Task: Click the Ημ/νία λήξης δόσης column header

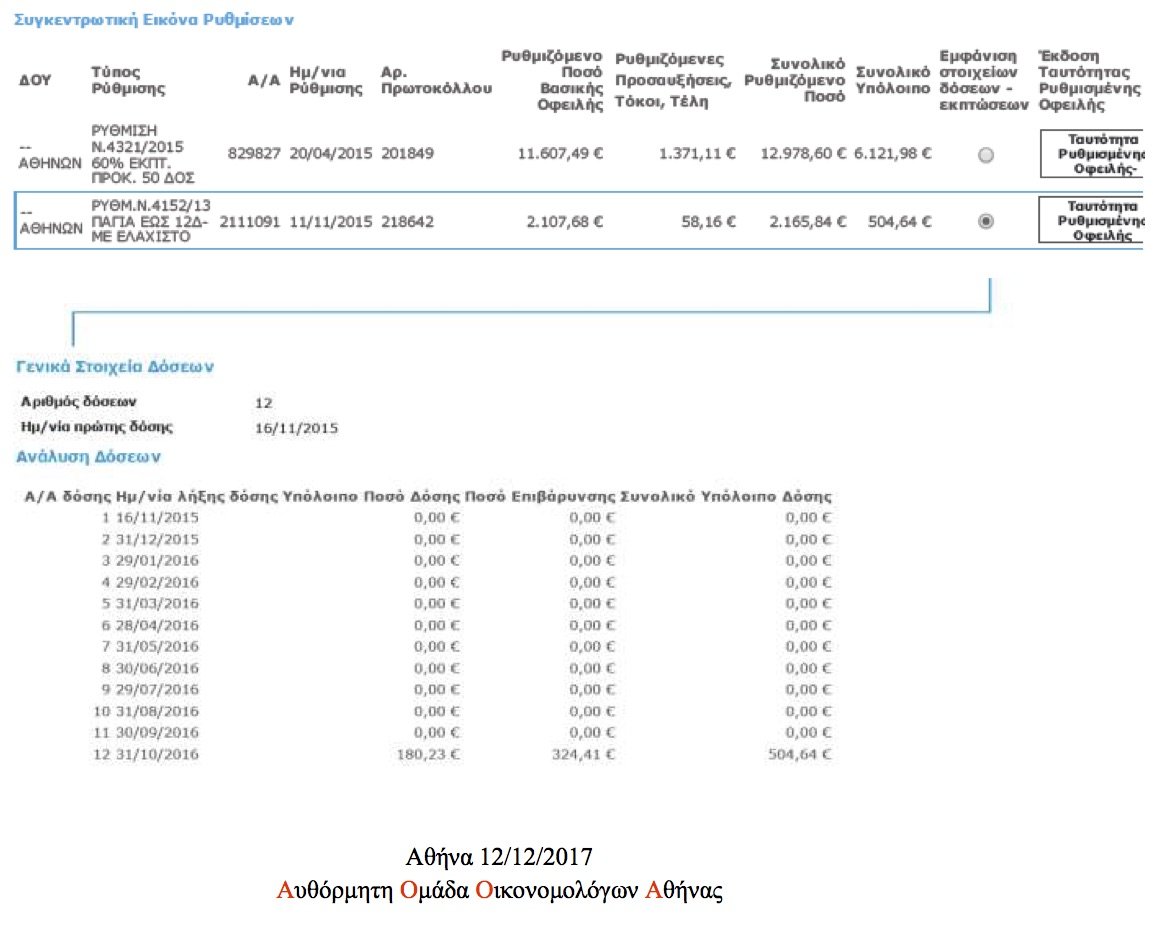Action: [x=197, y=496]
